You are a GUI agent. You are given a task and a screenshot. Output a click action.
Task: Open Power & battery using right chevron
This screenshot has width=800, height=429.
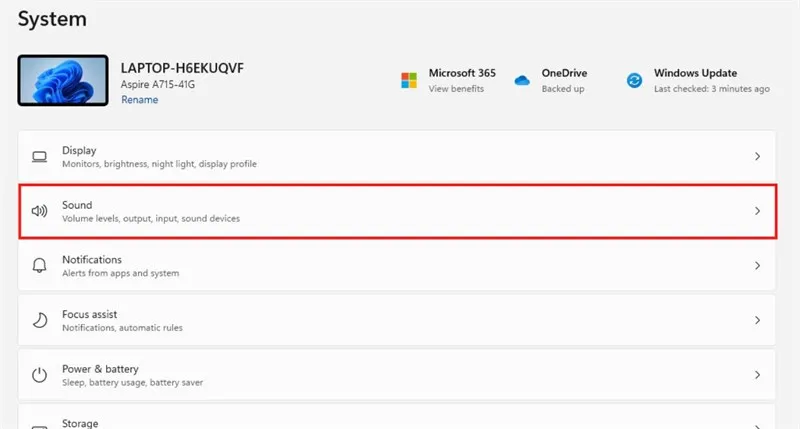coord(757,375)
